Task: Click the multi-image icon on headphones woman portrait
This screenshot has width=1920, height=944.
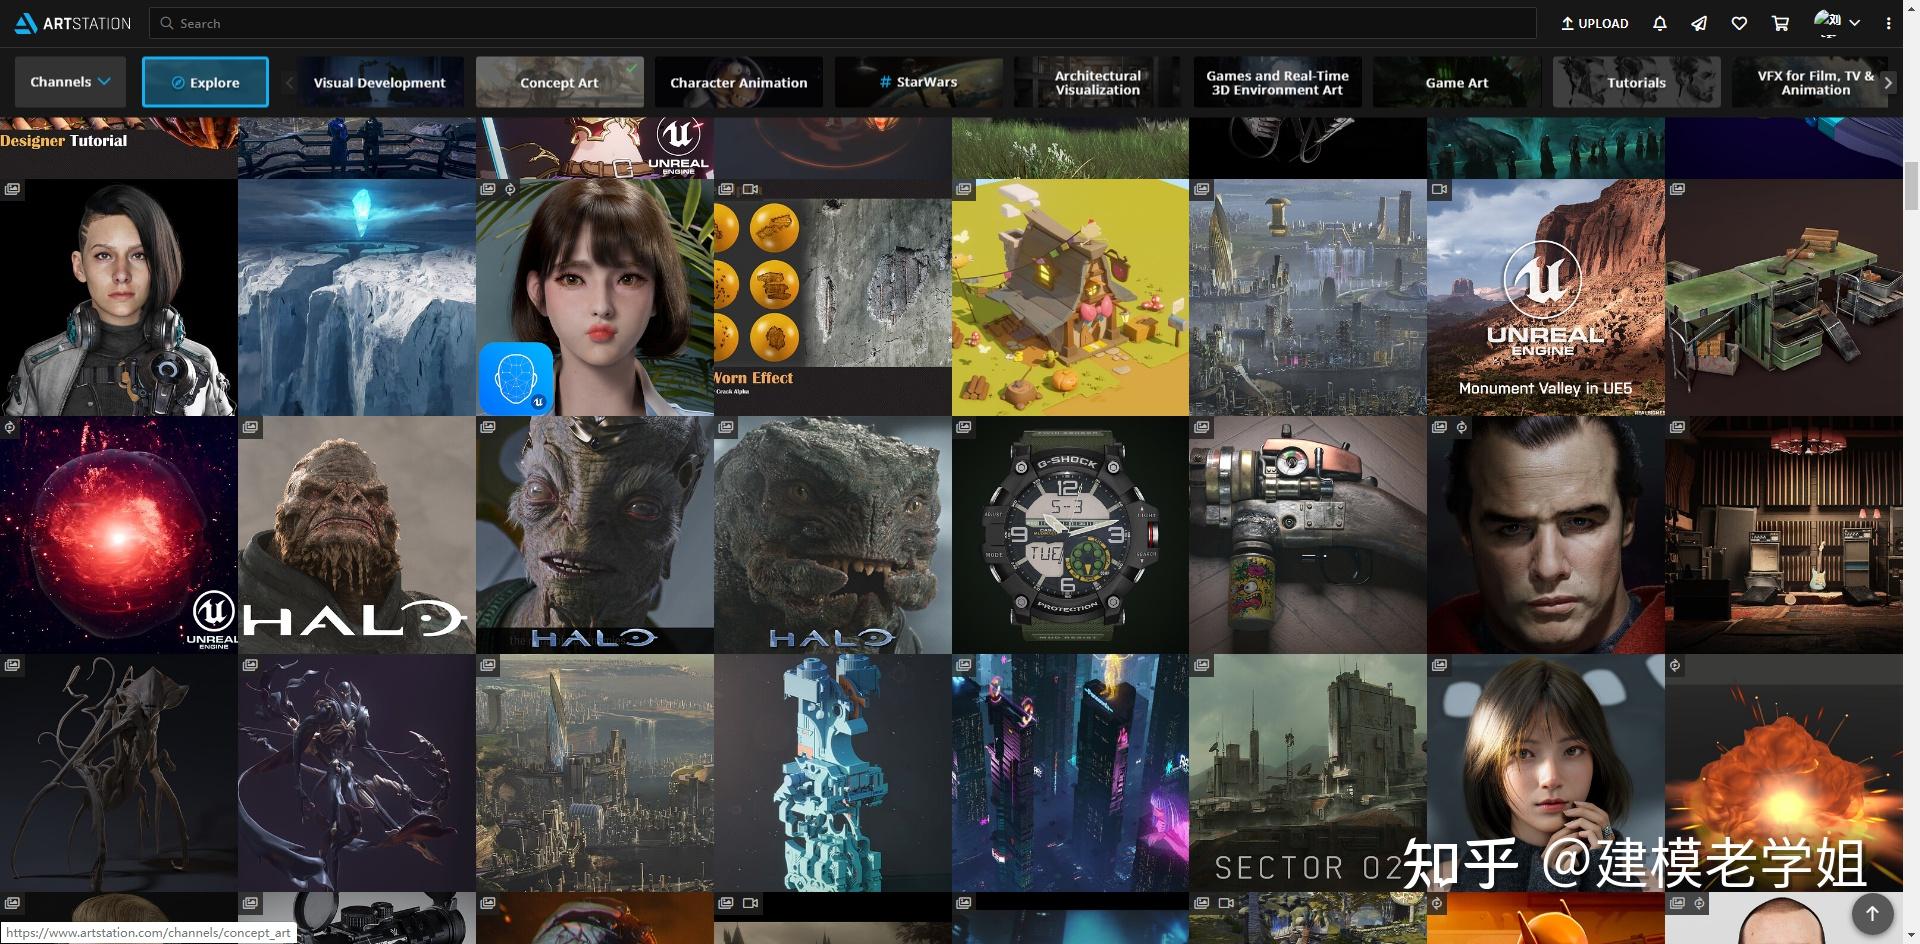Action: tap(12, 189)
